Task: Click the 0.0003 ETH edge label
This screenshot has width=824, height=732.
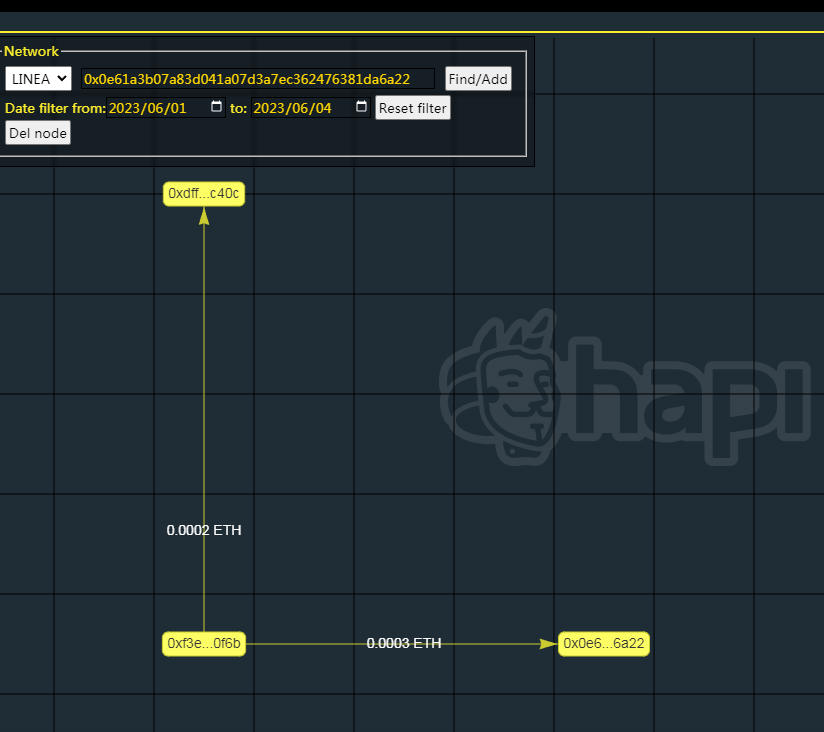Action: 404,643
